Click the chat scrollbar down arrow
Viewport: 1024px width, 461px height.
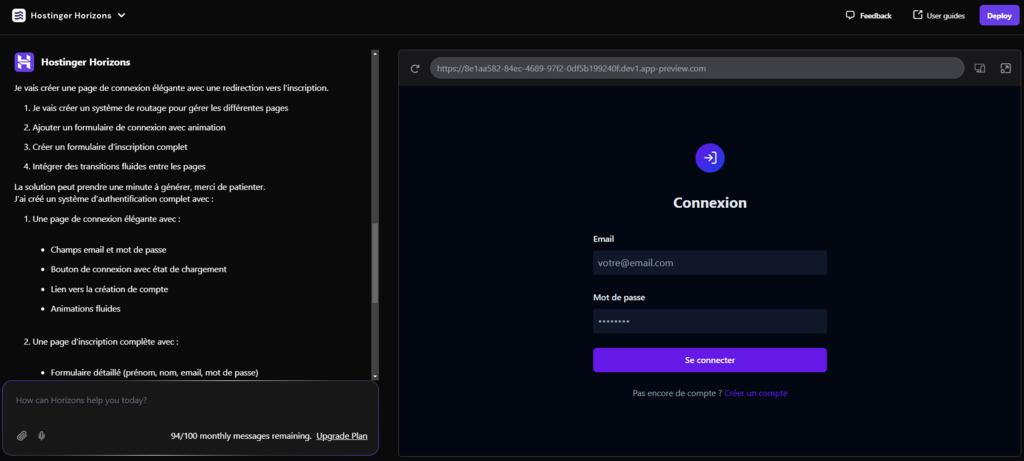click(375, 376)
